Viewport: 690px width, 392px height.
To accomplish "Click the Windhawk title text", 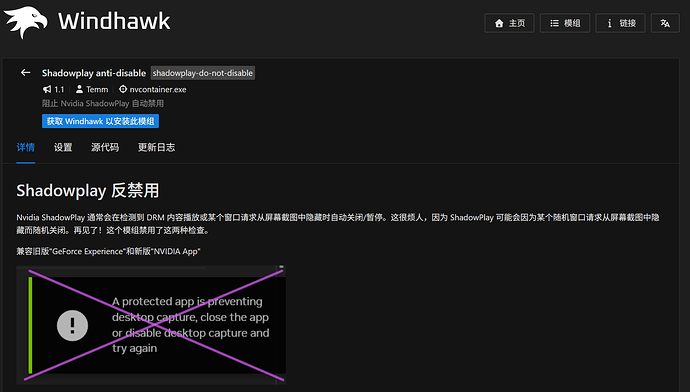I will pos(114,21).
